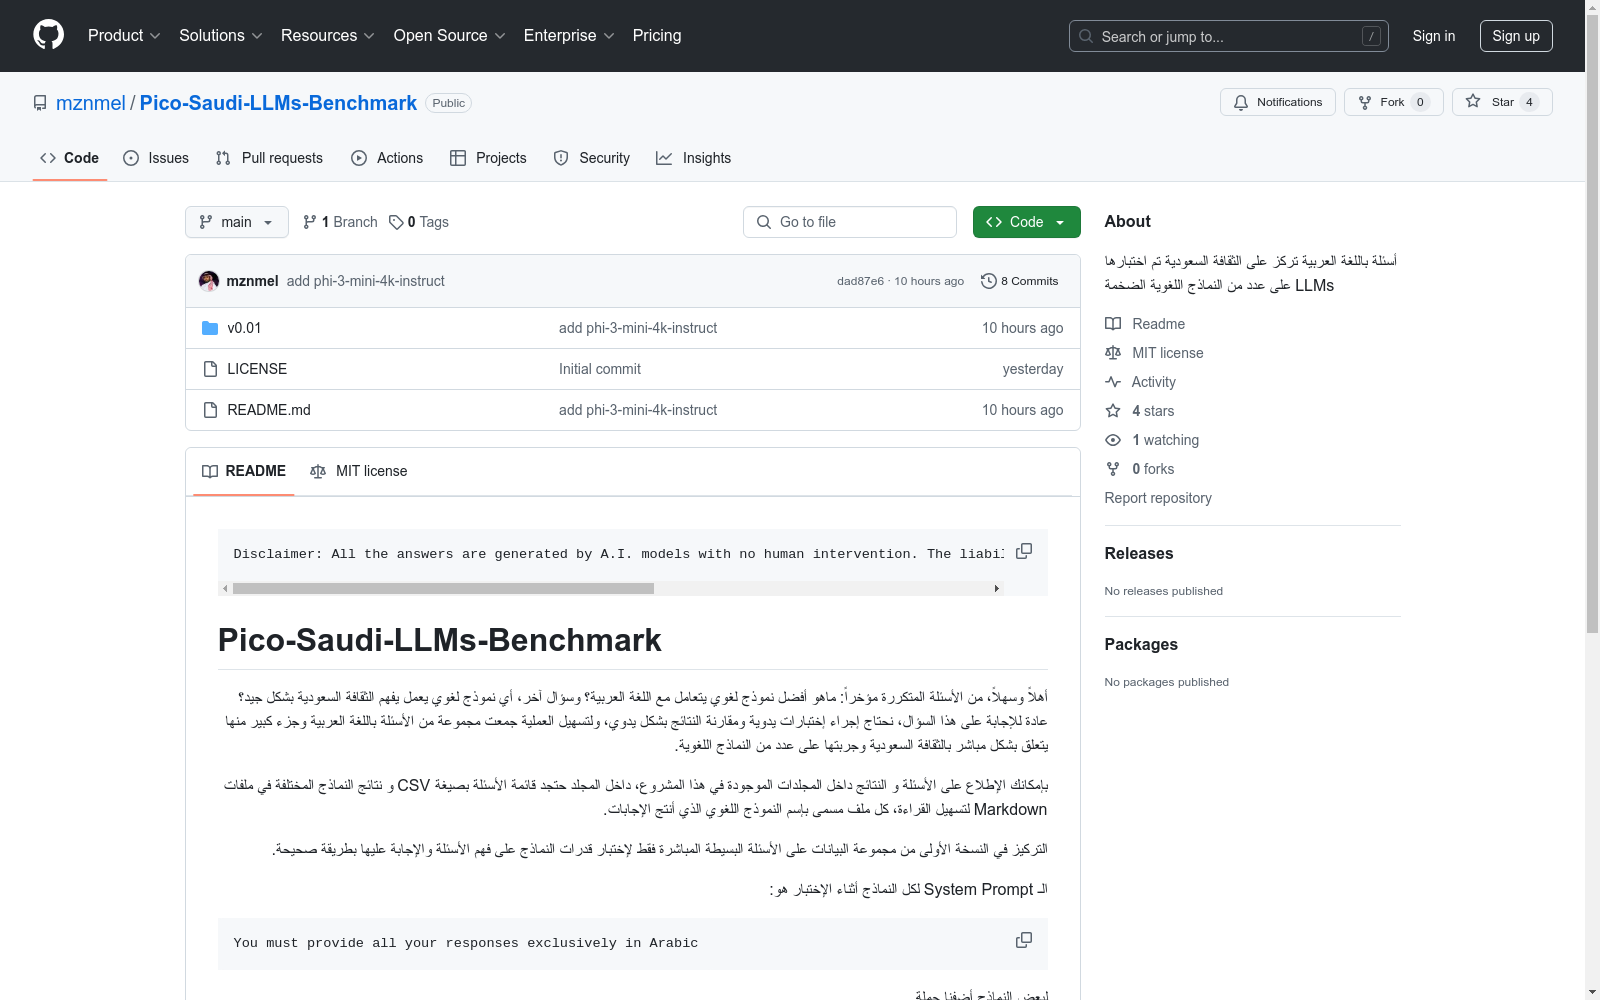Screen dimensions: 1600x1000
Task: Click the disclaimer scrollbar right arrow
Action: 996,588
